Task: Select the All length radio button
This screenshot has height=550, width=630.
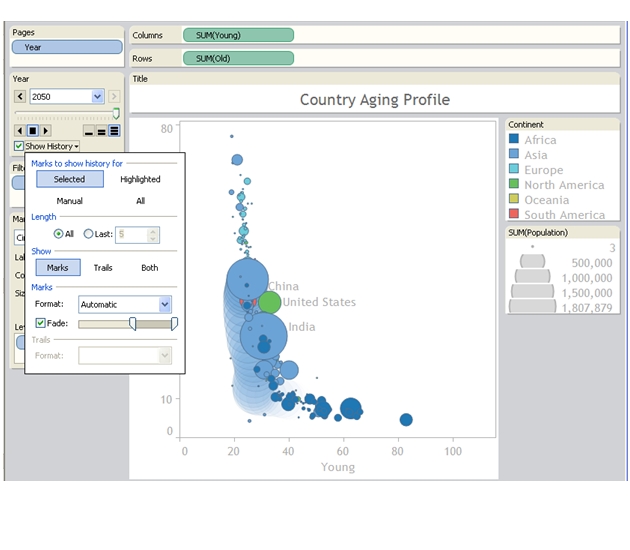Action: (59, 234)
